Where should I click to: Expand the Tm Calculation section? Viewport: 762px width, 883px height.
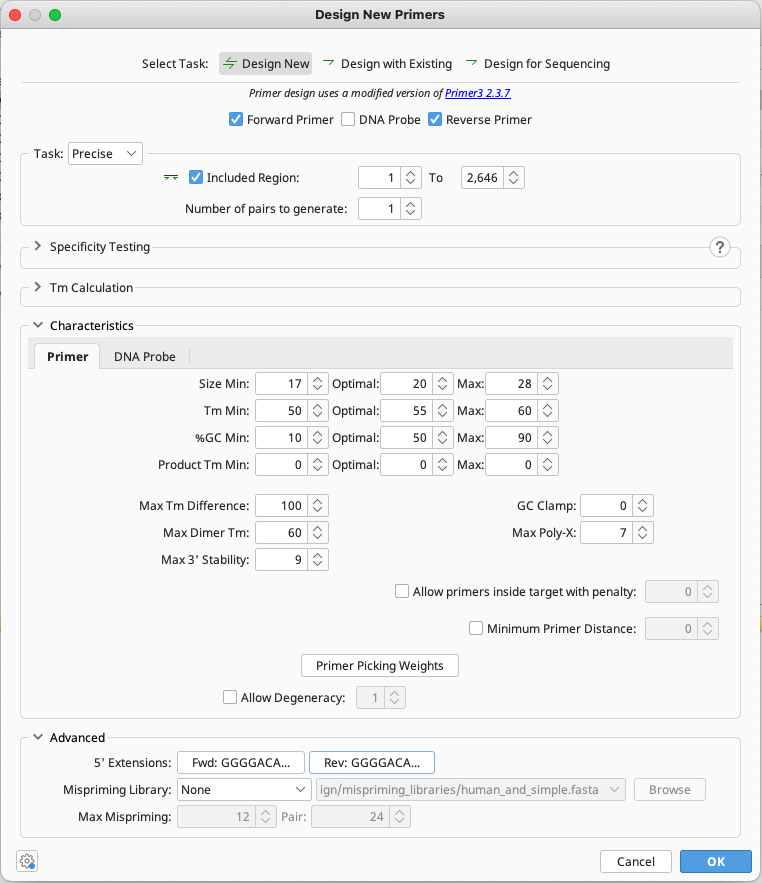pyautogui.click(x=37, y=288)
